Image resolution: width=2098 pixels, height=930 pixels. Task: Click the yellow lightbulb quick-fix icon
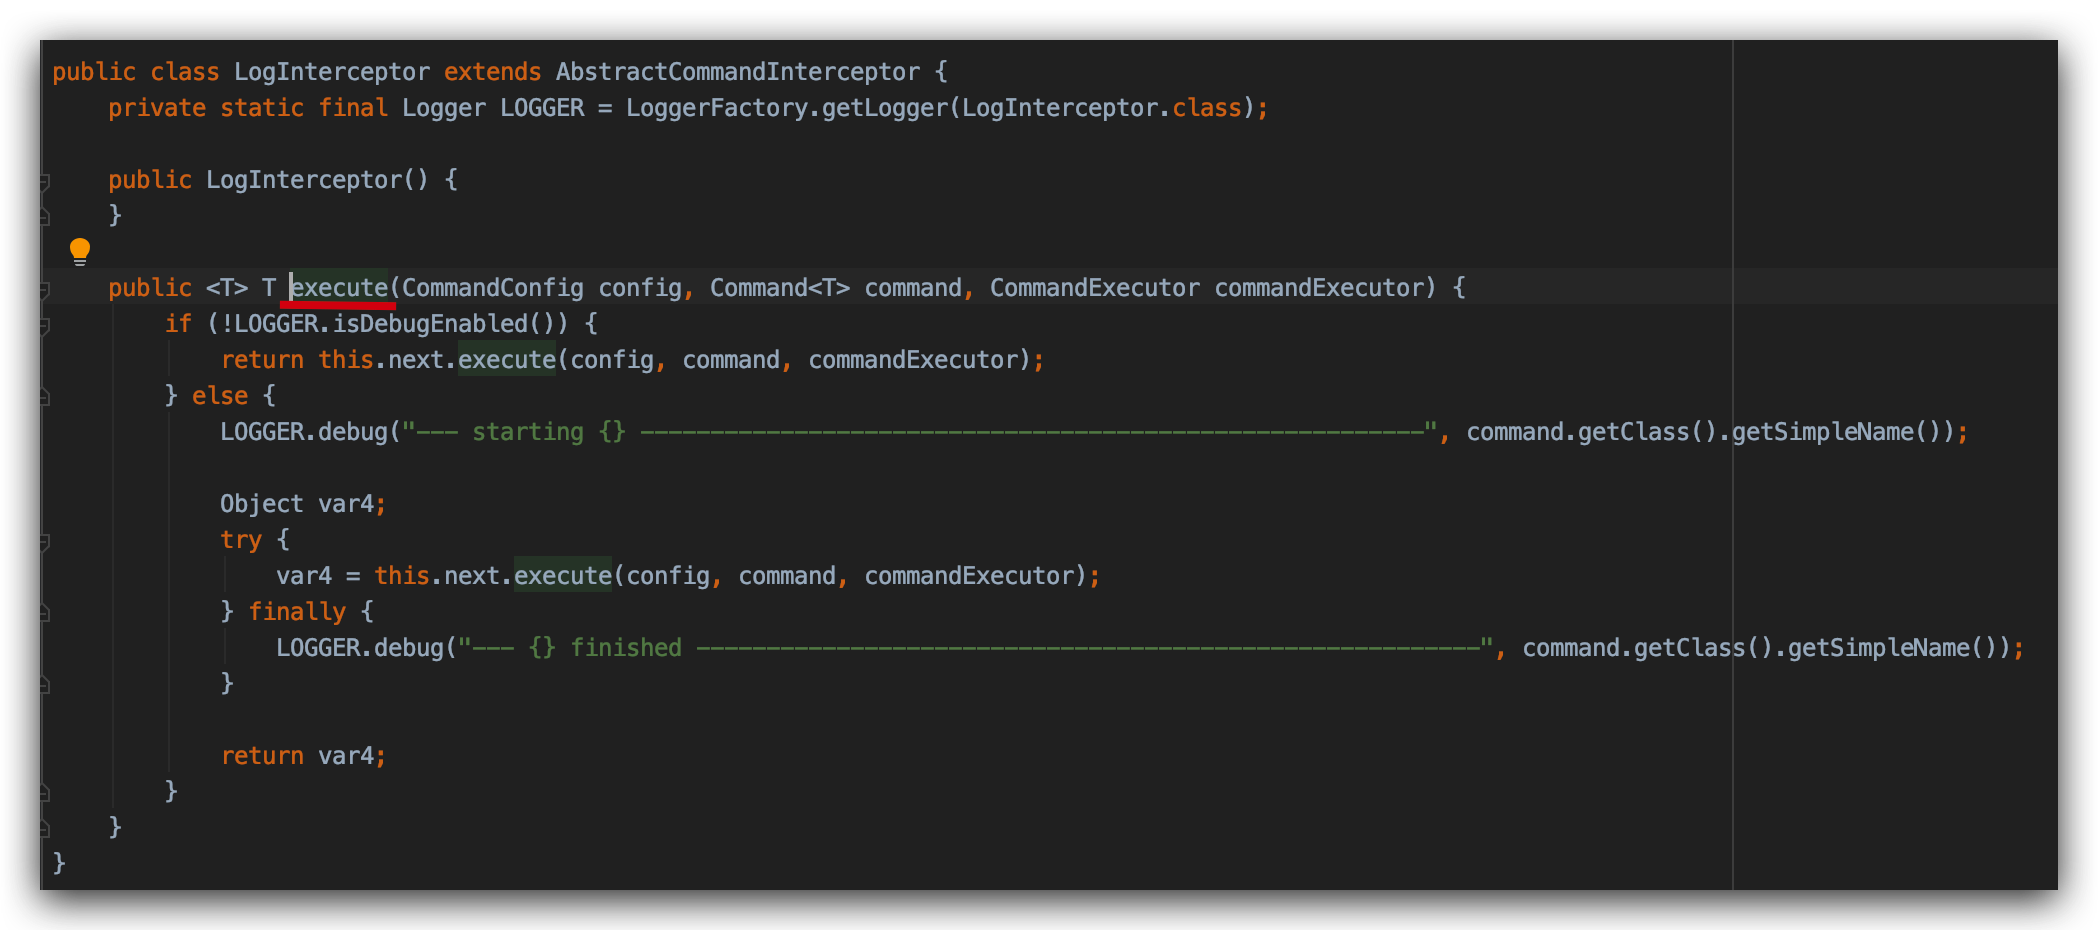click(x=80, y=251)
